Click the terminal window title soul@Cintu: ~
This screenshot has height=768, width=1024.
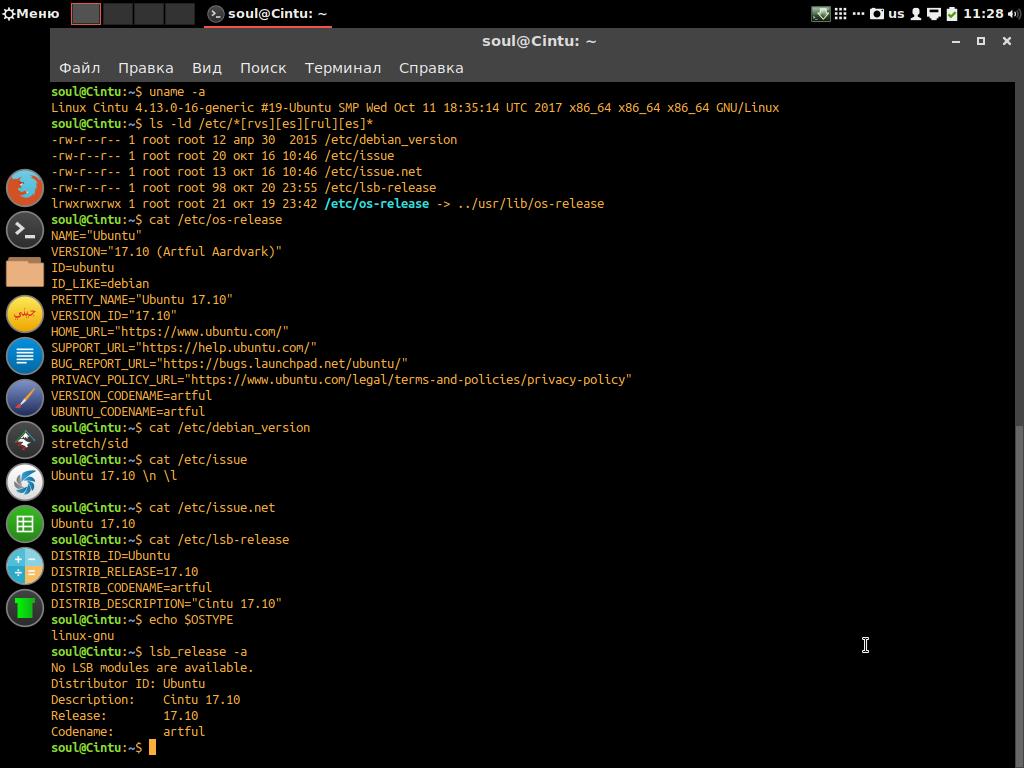539,41
